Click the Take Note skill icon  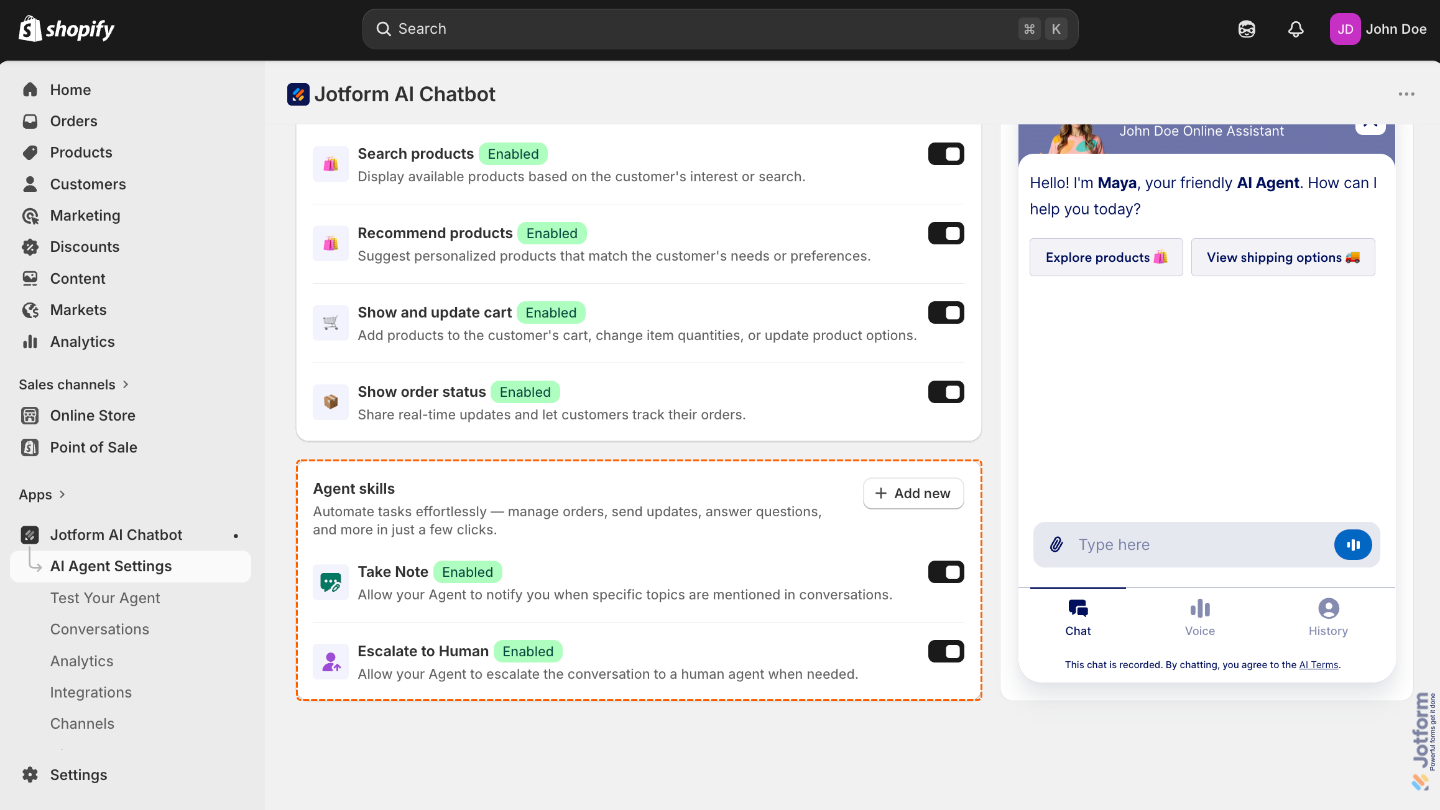(x=331, y=581)
